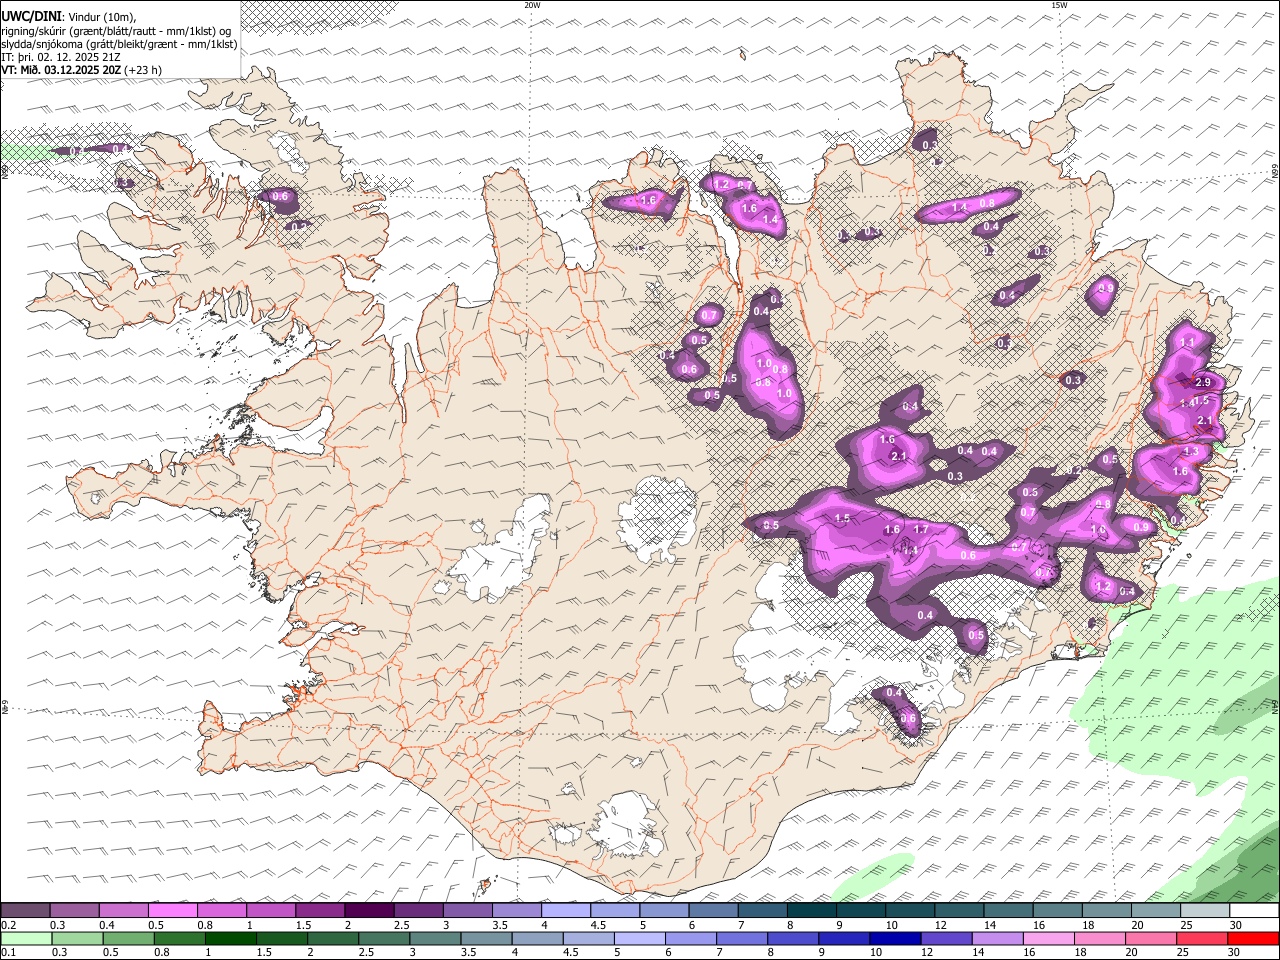Click the '0.1' label under the rain legend
Image resolution: width=1280 pixels, height=960 pixels.
tap(8, 952)
